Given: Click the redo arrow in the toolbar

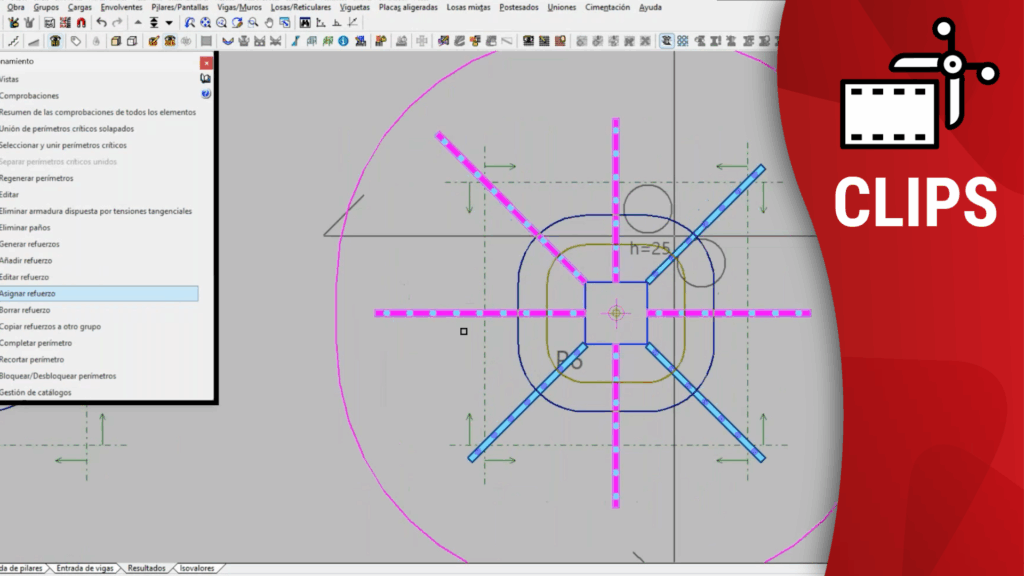Looking at the screenshot, I should 117,23.
